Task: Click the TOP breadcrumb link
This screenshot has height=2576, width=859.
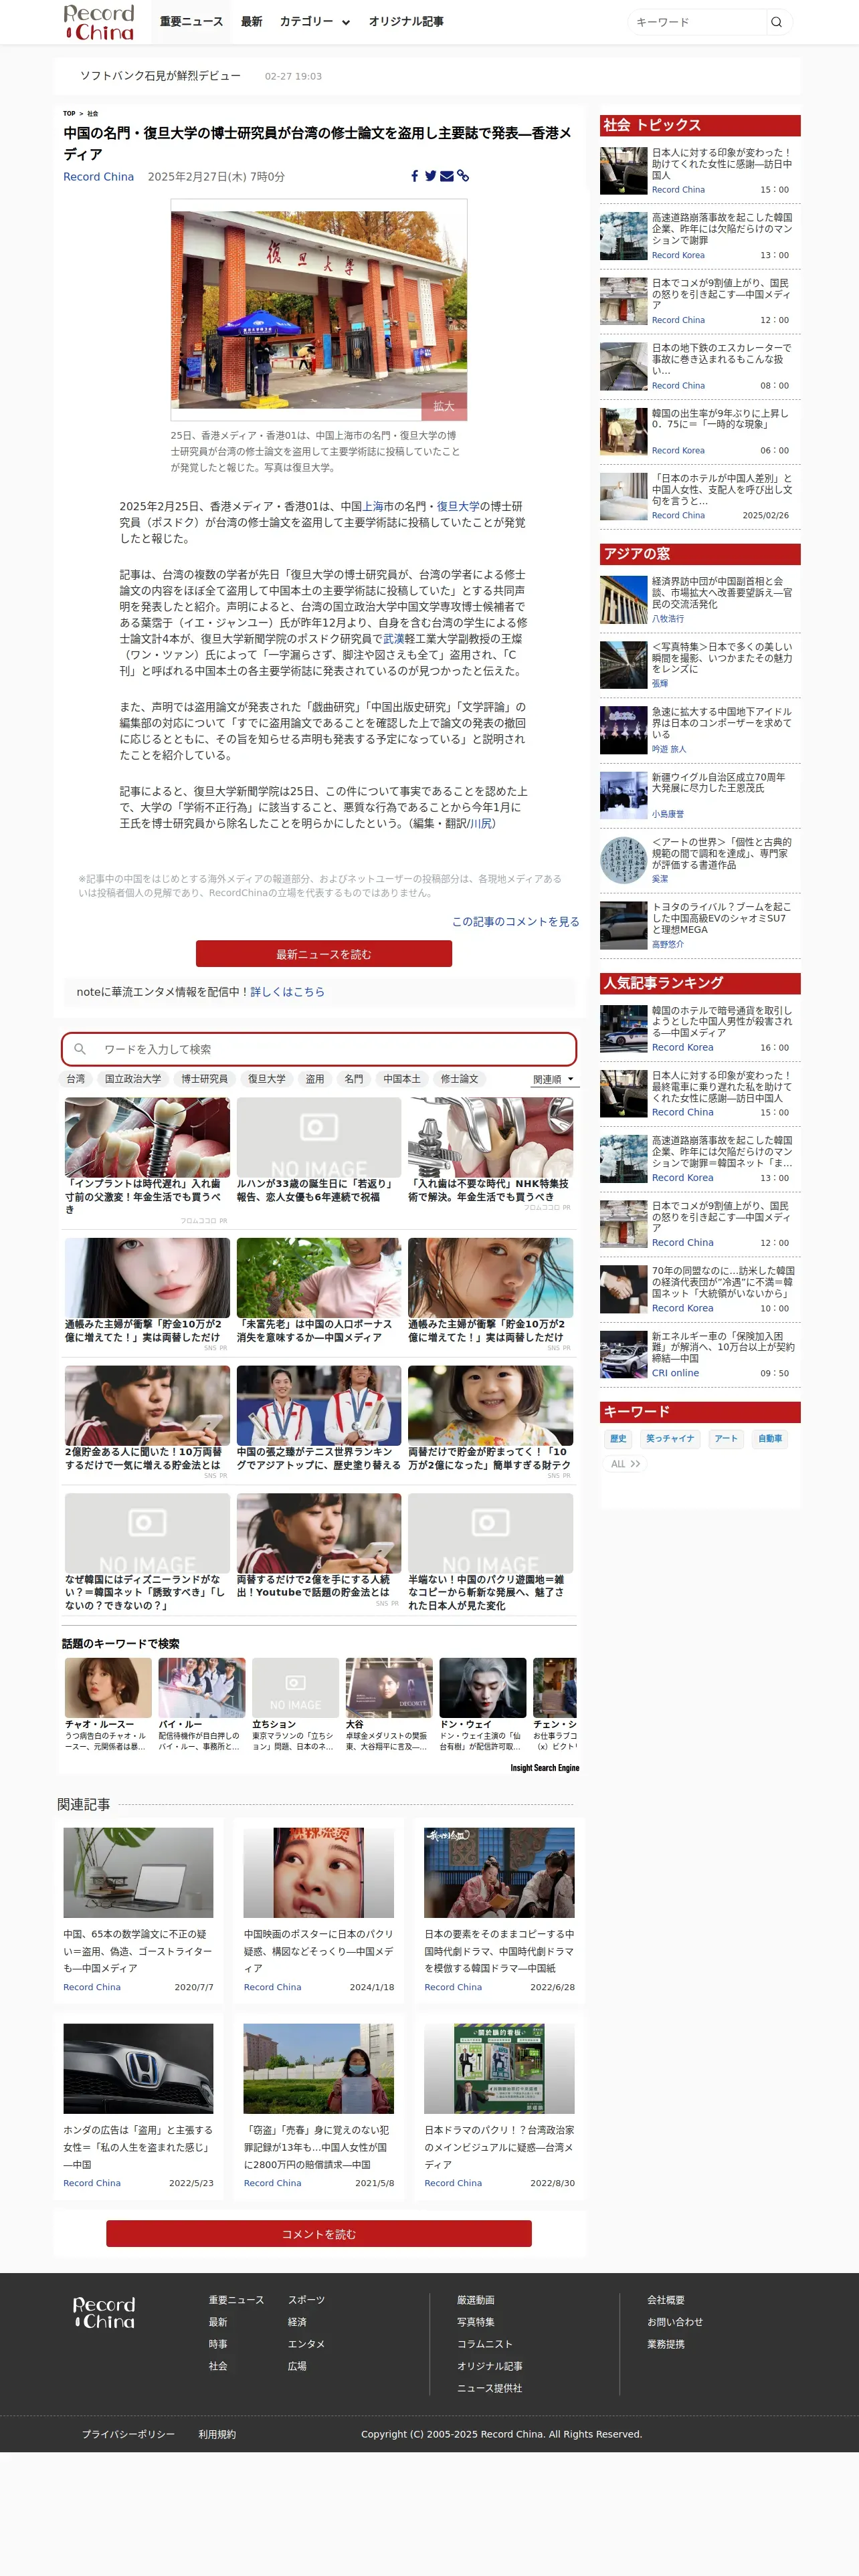Action: 69,114
